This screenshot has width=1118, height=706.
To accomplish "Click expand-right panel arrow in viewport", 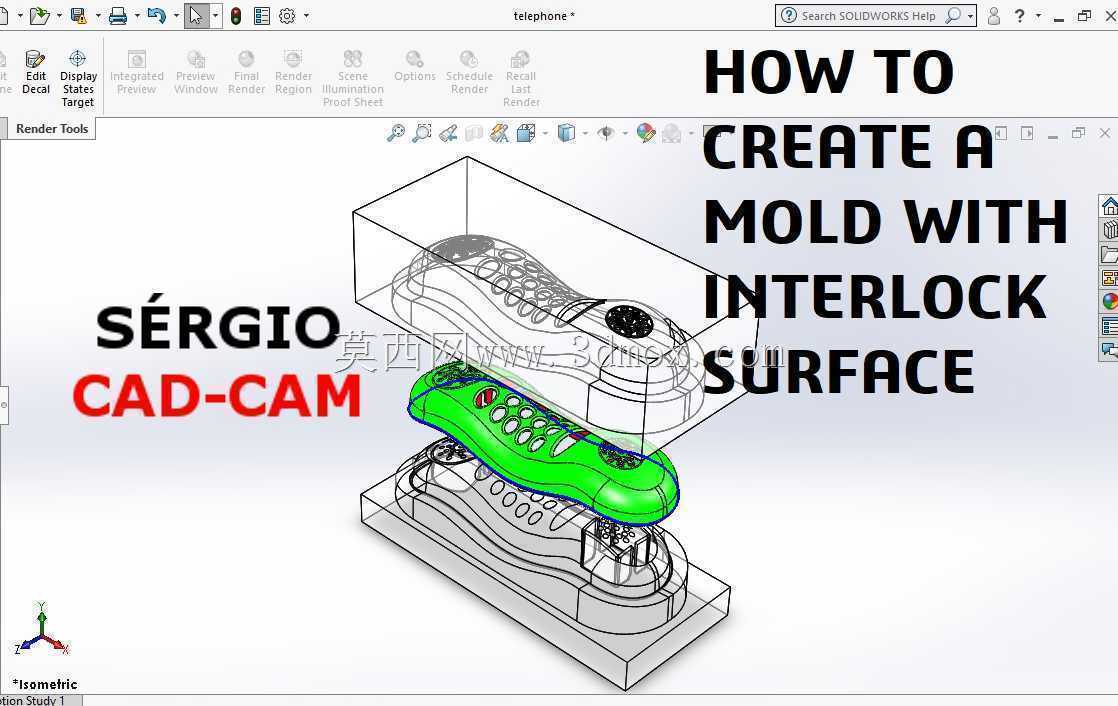I will [1027, 133].
